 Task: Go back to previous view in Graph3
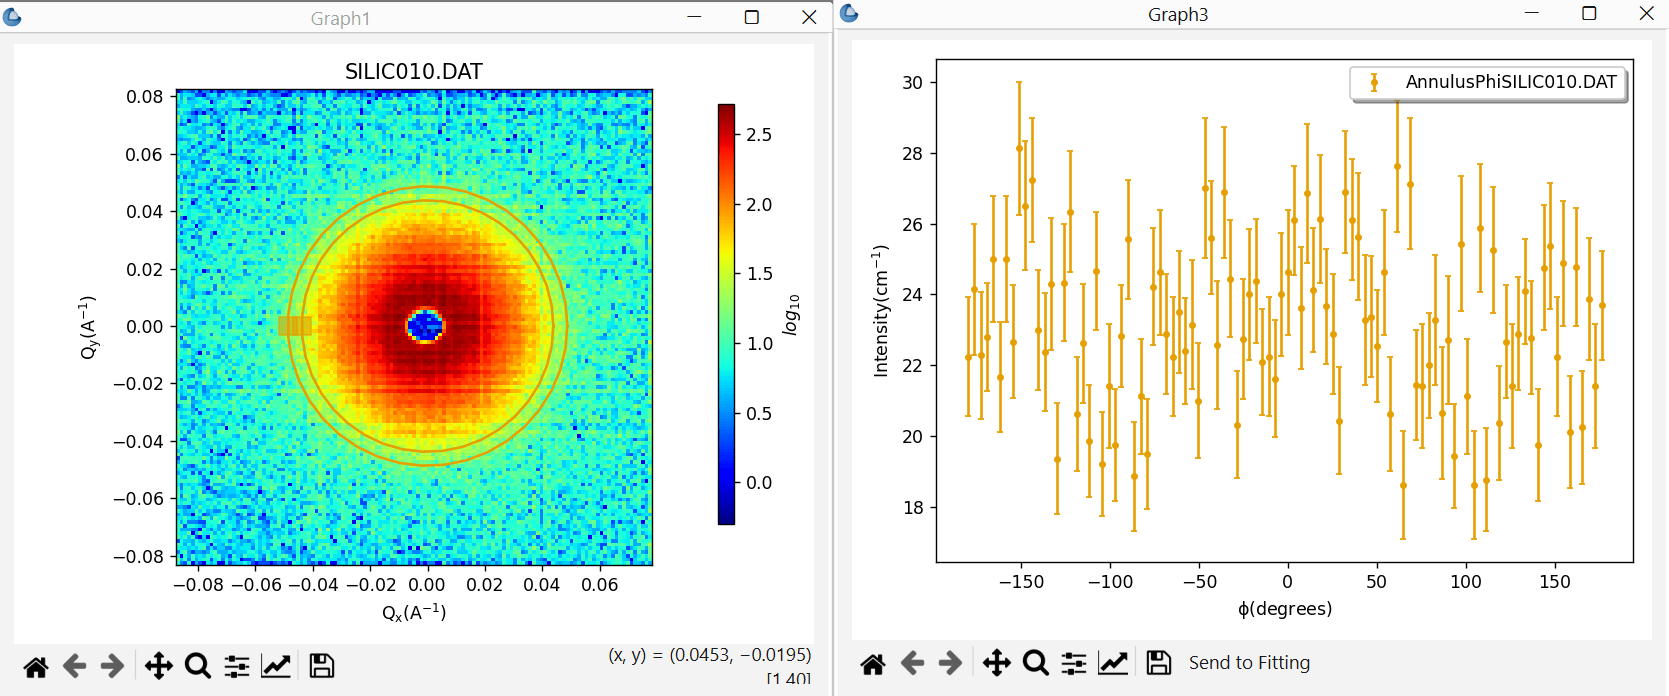[912, 663]
